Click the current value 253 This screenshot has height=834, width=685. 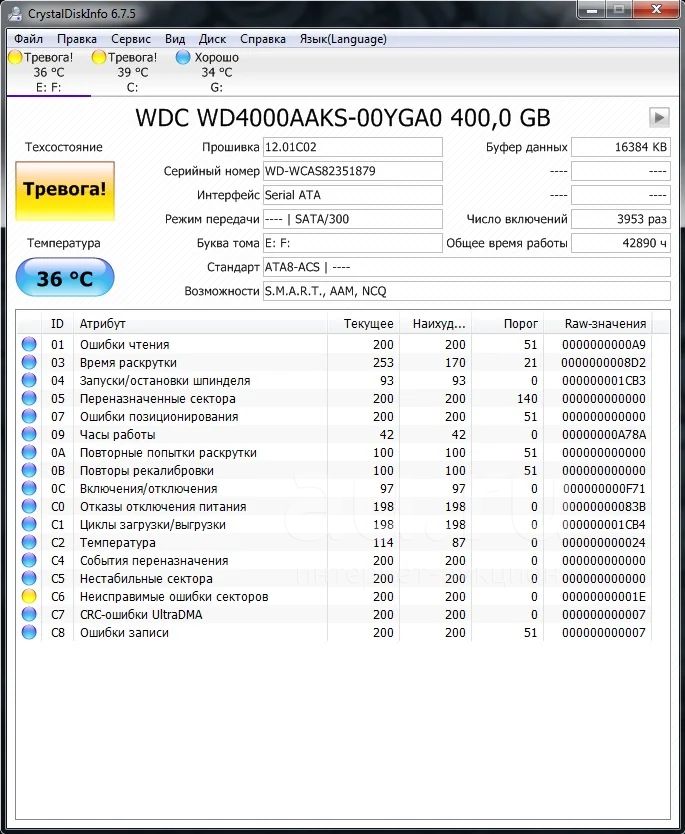pyautogui.click(x=383, y=363)
